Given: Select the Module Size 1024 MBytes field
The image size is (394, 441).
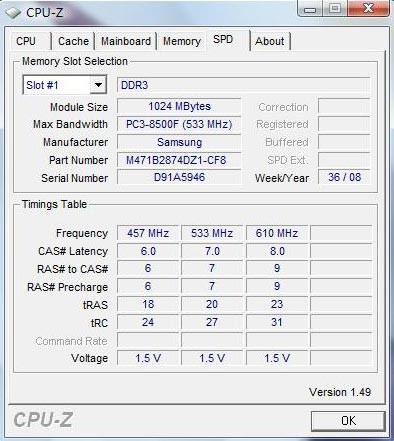Looking at the screenshot, I should (x=179, y=106).
